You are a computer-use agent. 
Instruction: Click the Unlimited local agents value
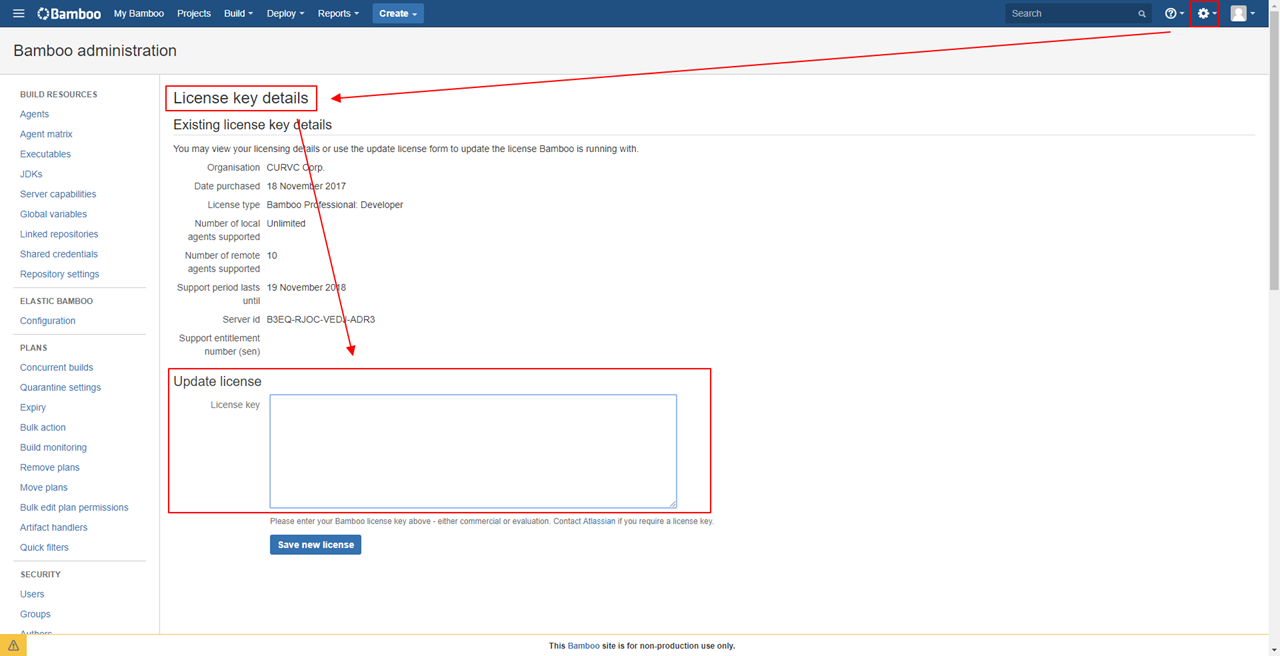tap(286, 224)
